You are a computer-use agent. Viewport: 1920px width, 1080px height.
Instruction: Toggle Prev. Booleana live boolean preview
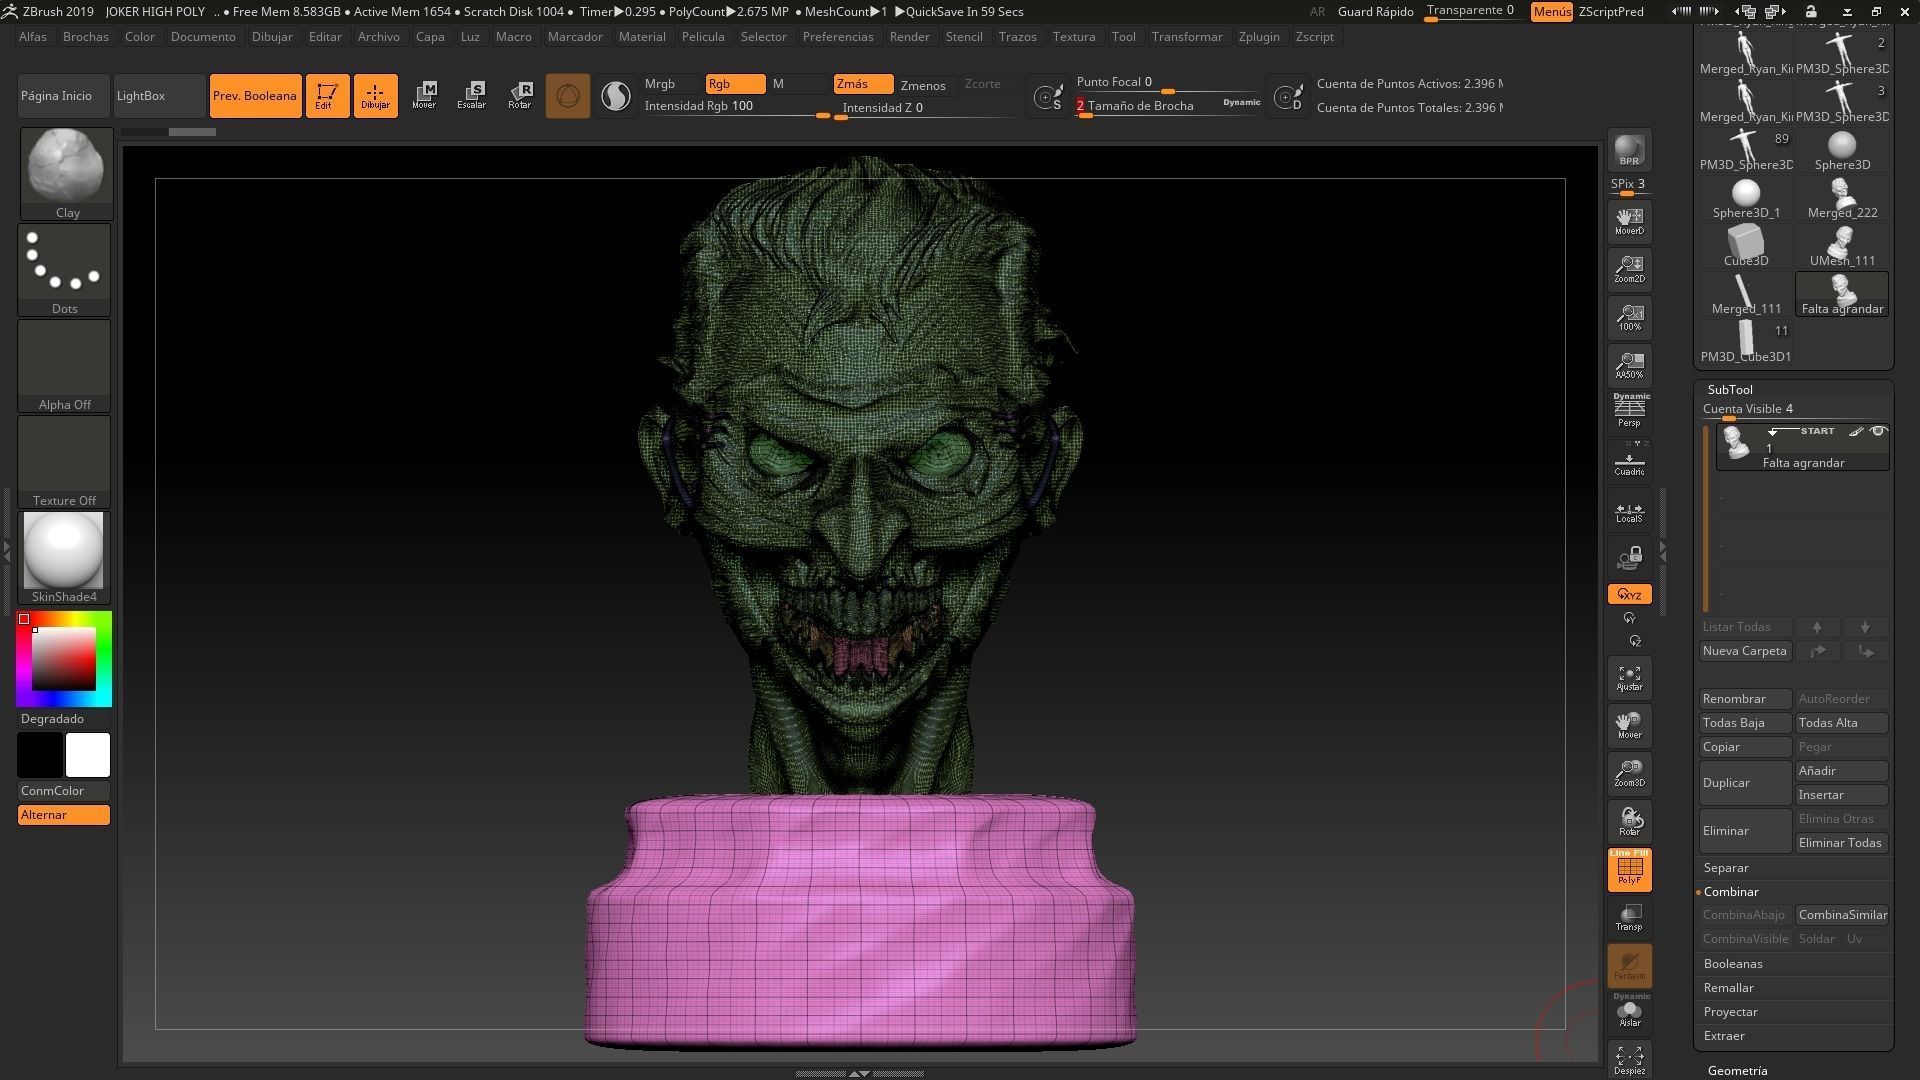point(255,96)
